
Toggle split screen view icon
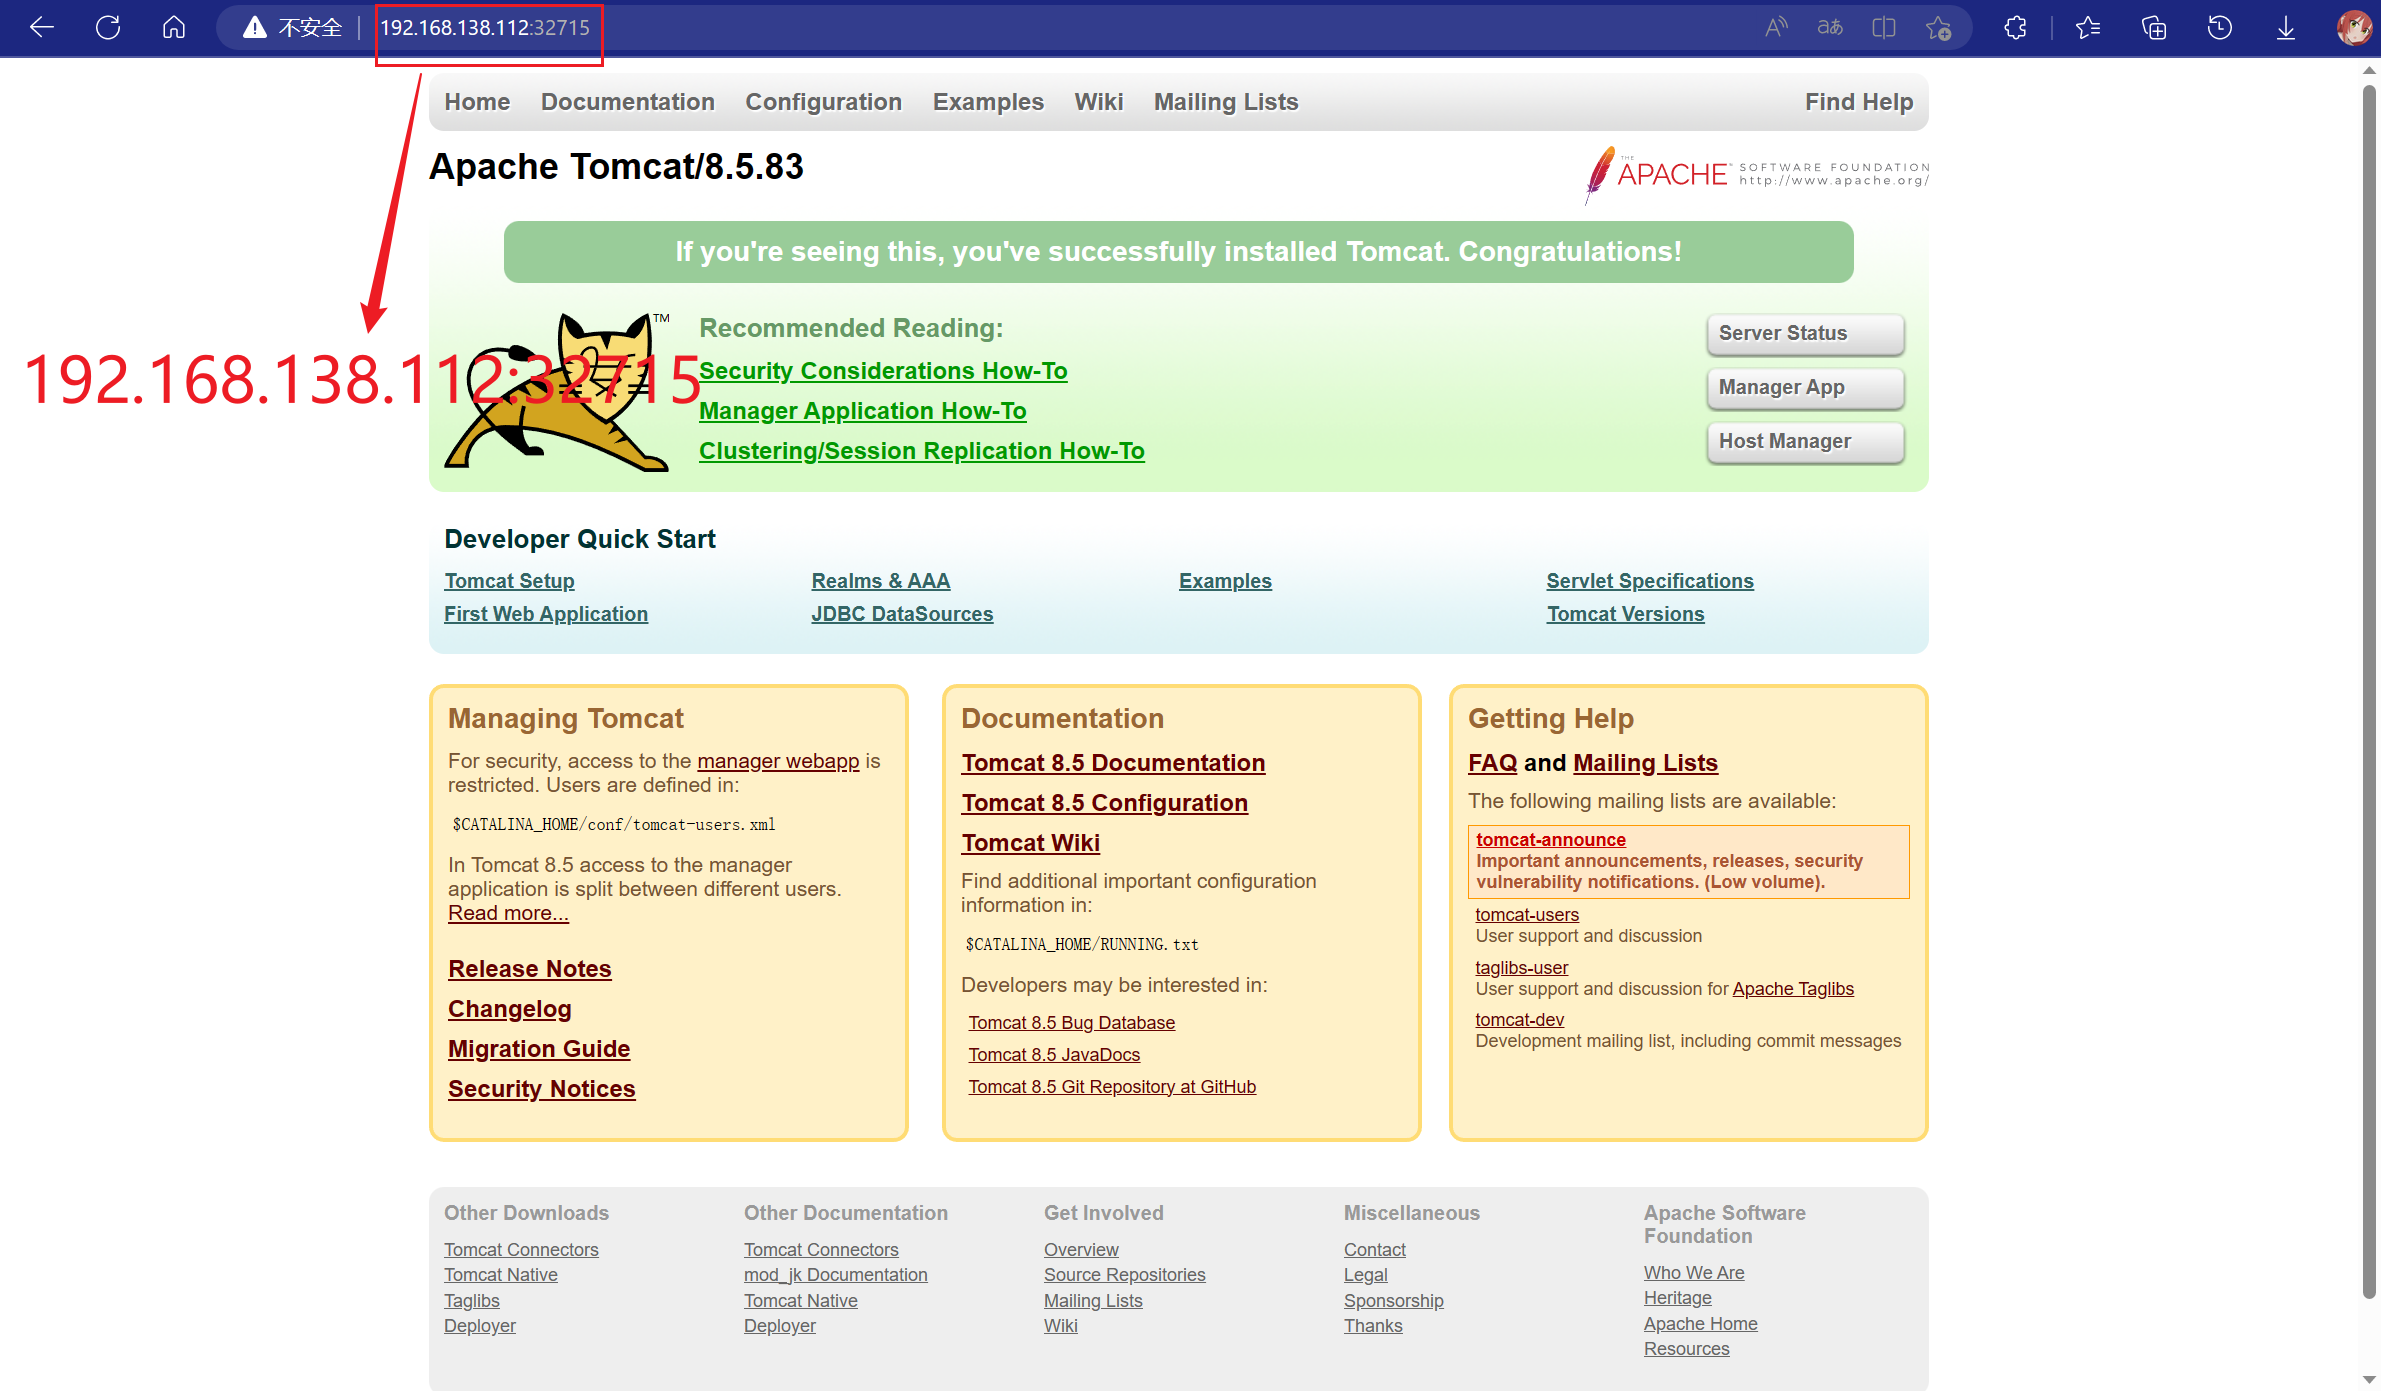(1884, 27)
